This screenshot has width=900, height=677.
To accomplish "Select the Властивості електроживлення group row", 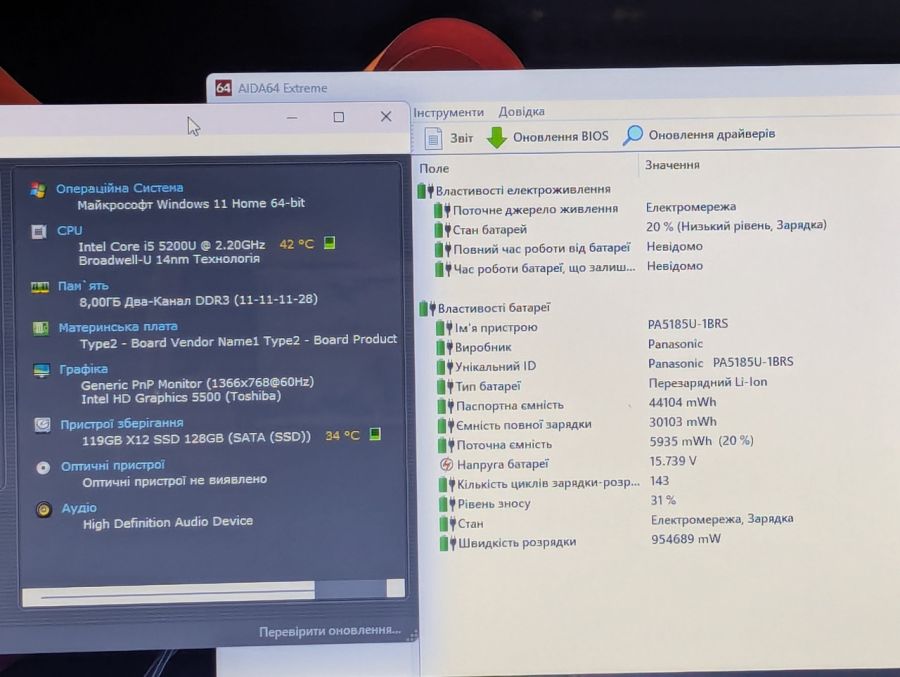I will click(x=514, y=190).
